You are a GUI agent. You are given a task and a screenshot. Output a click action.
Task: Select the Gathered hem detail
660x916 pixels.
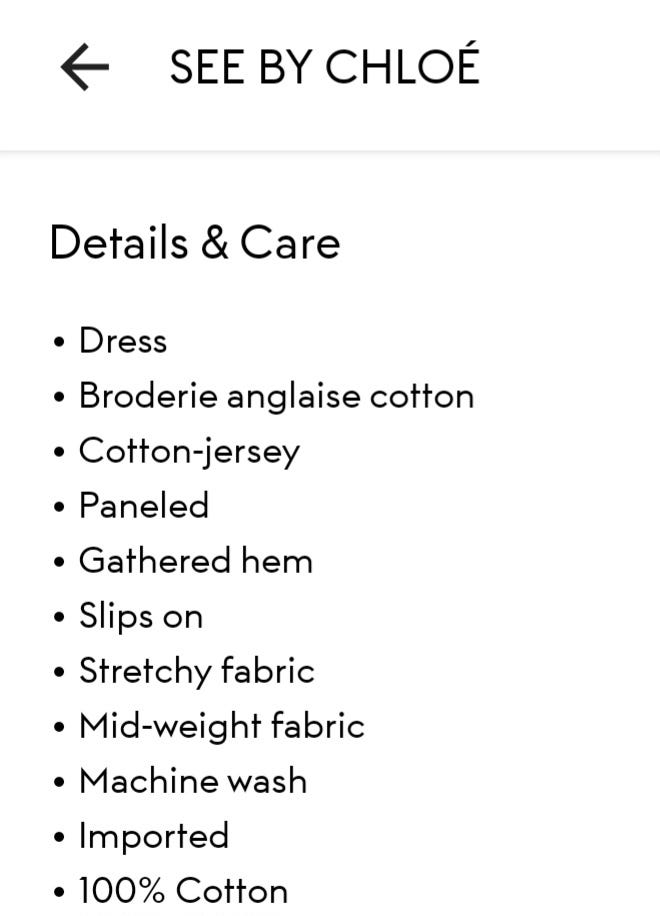(196, 561)
